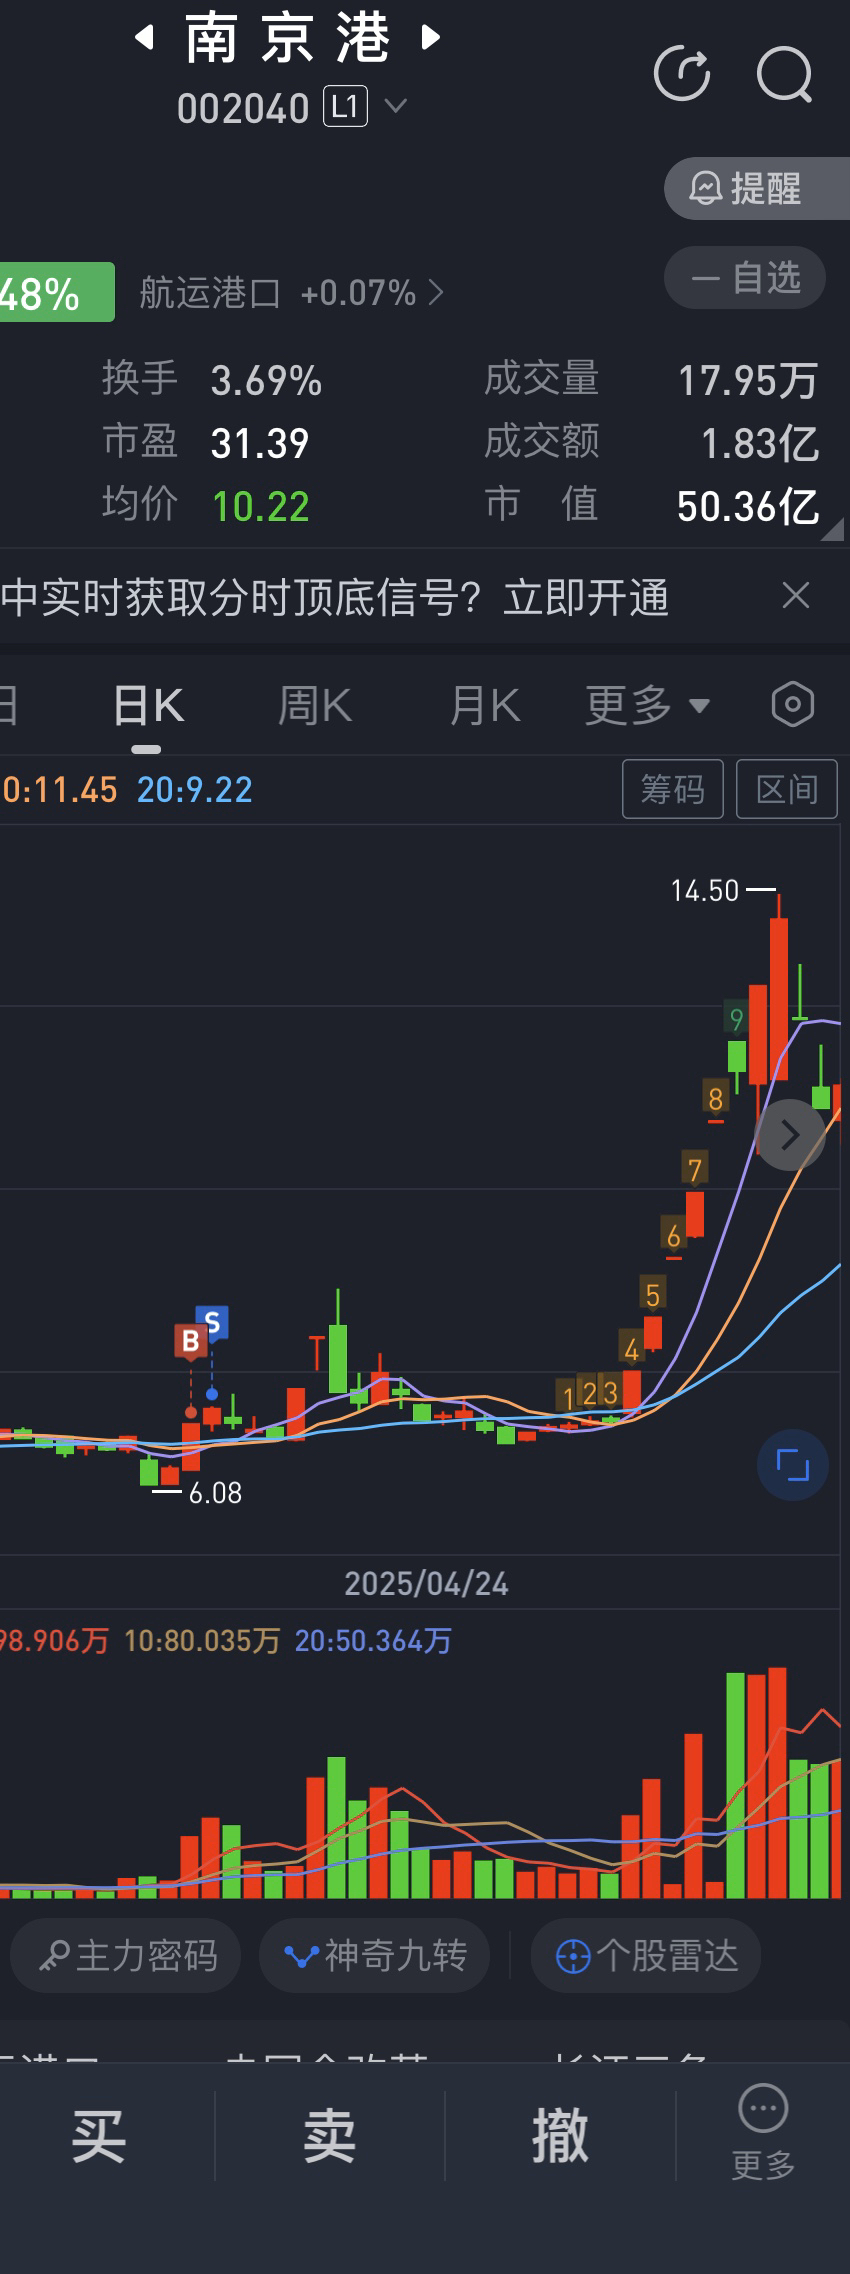850x2274 pixels.
Task: Tap the 均价 10.22 value
Action: 260,506
